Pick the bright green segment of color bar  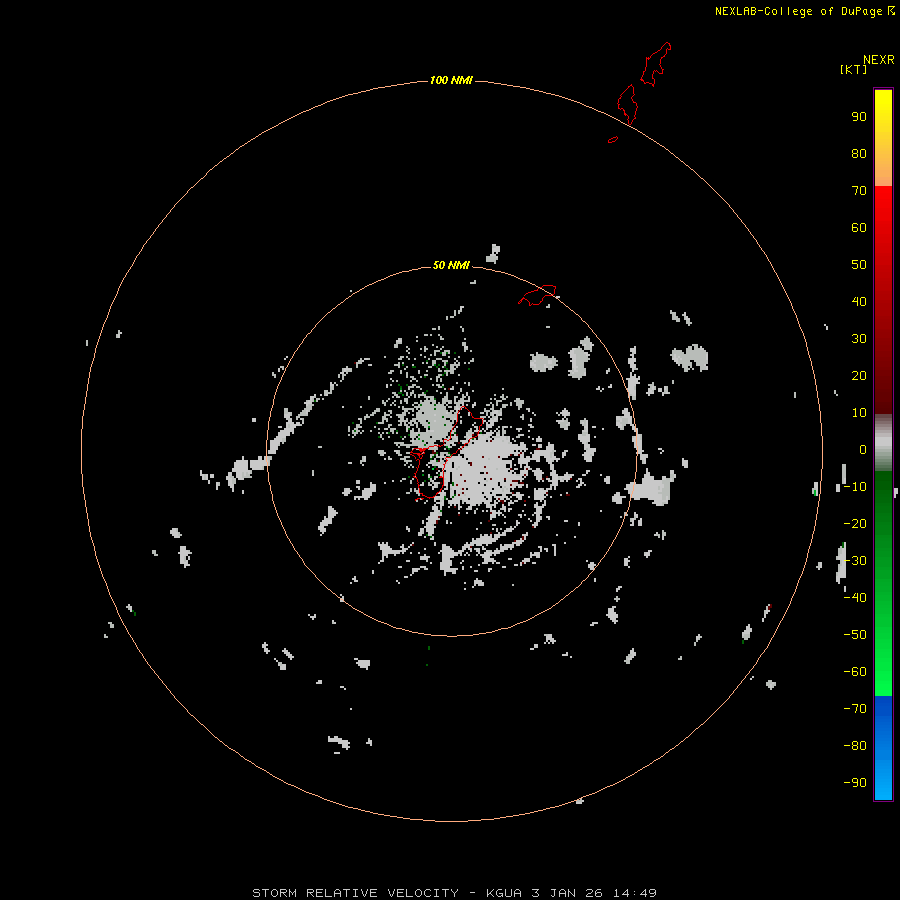[x=883, y=583]
